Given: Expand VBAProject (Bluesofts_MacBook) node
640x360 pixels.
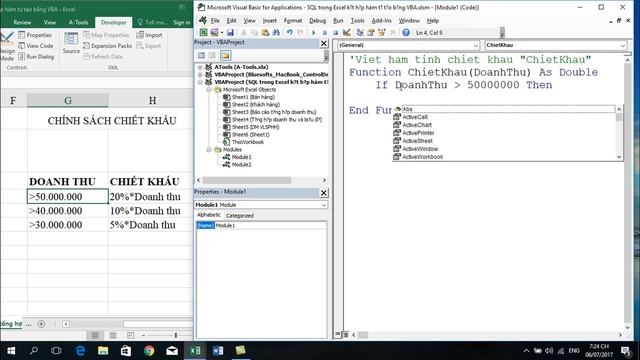Looking at the screenshot, I should click(x=200, y=75).
